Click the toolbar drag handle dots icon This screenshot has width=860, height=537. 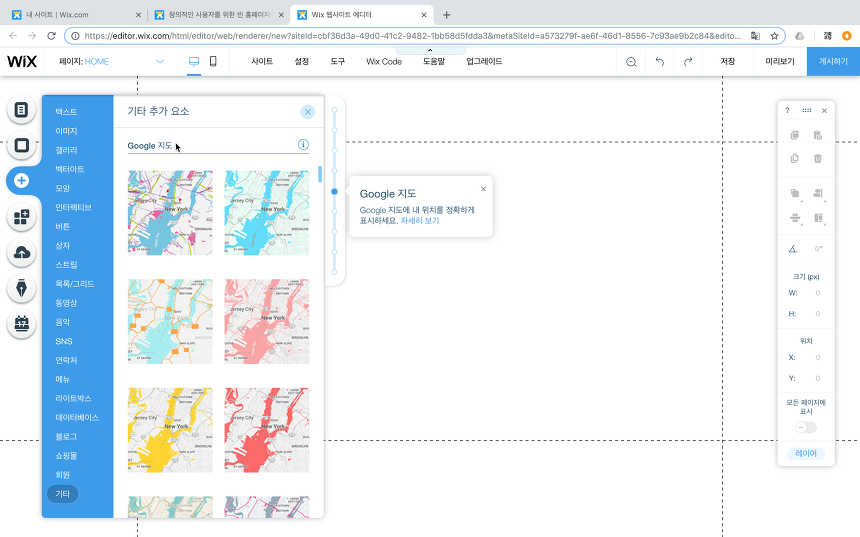coord(806,110)
